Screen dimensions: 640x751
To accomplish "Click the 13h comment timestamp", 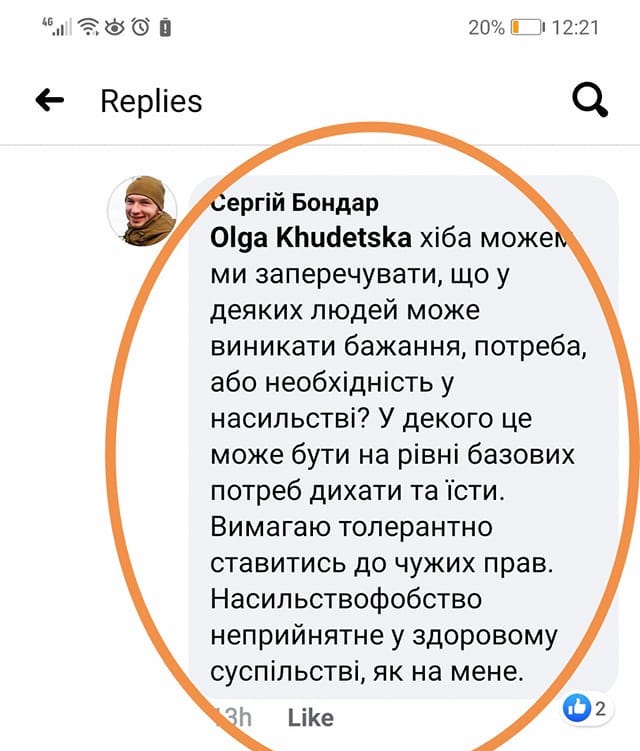I will click(234, 717).
